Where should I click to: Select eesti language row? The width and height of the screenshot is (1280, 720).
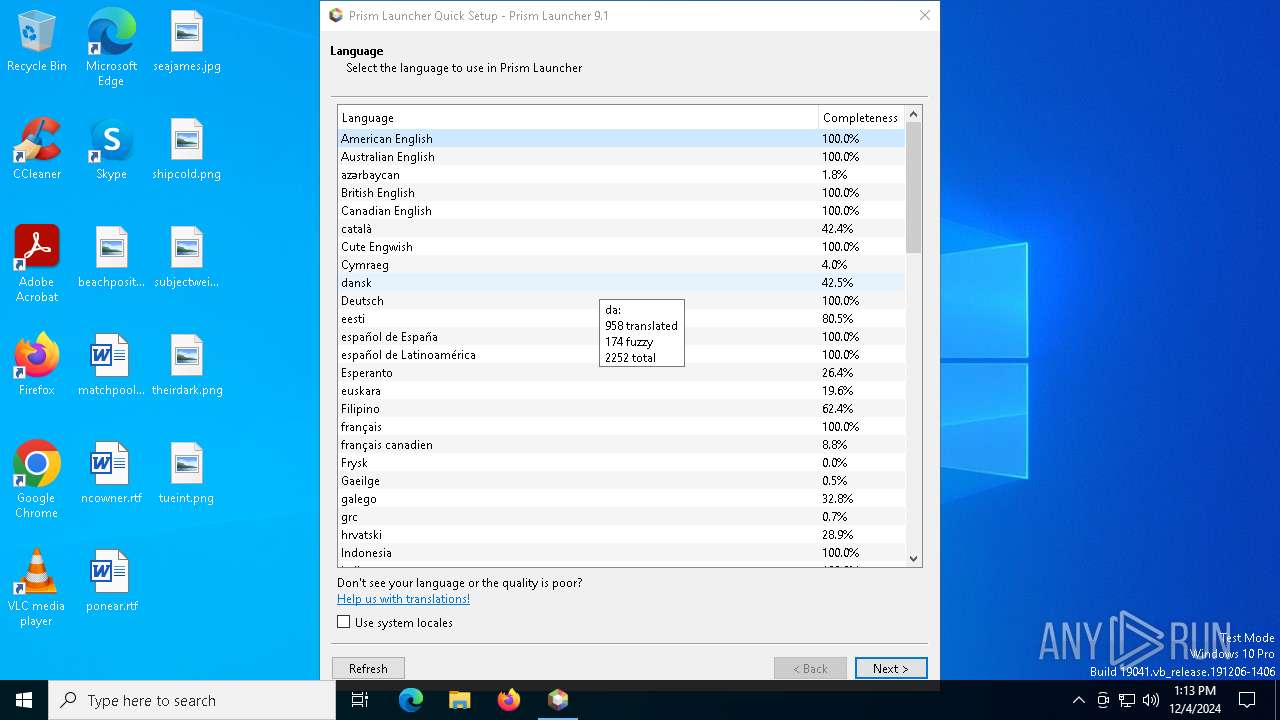(x=621, y=319)
